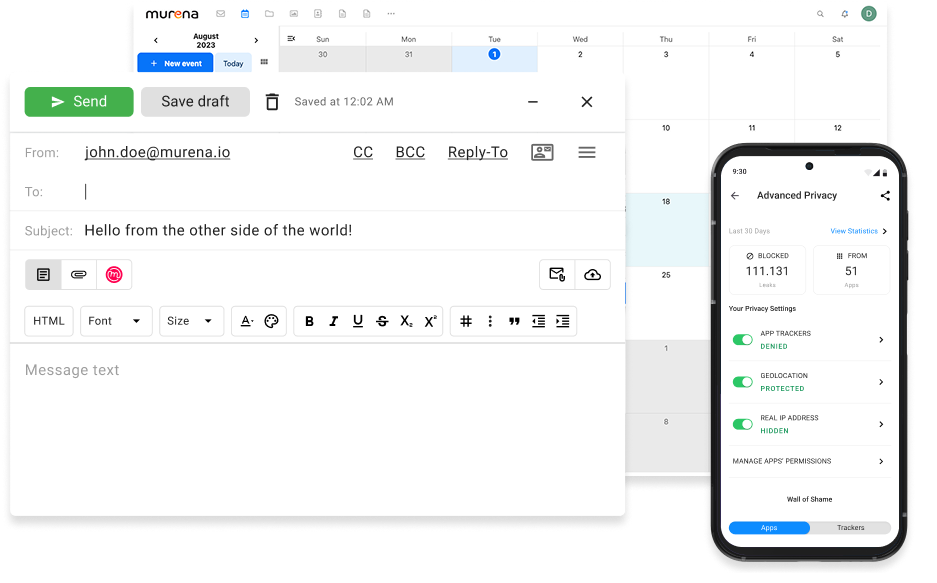Click the cloud upload icon

coord(592,274)
